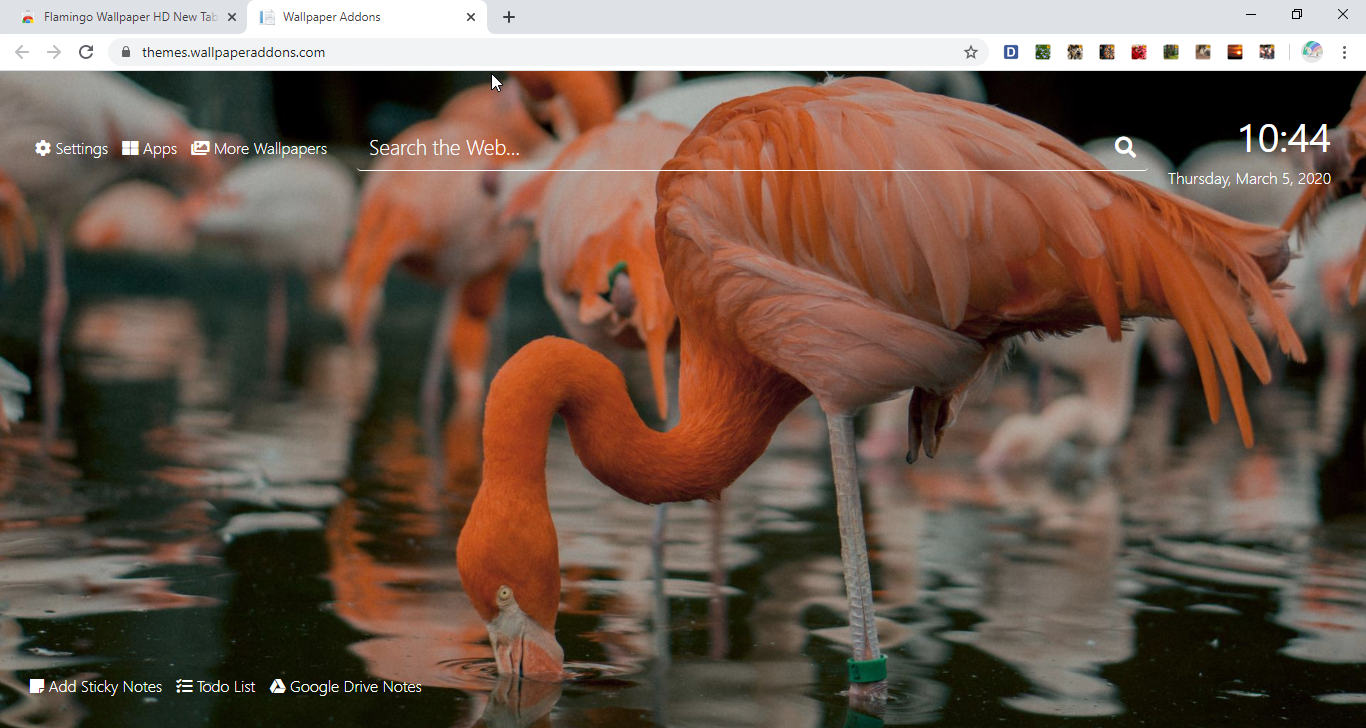Click the More Wallpapers picture icon

coord(200,148)
